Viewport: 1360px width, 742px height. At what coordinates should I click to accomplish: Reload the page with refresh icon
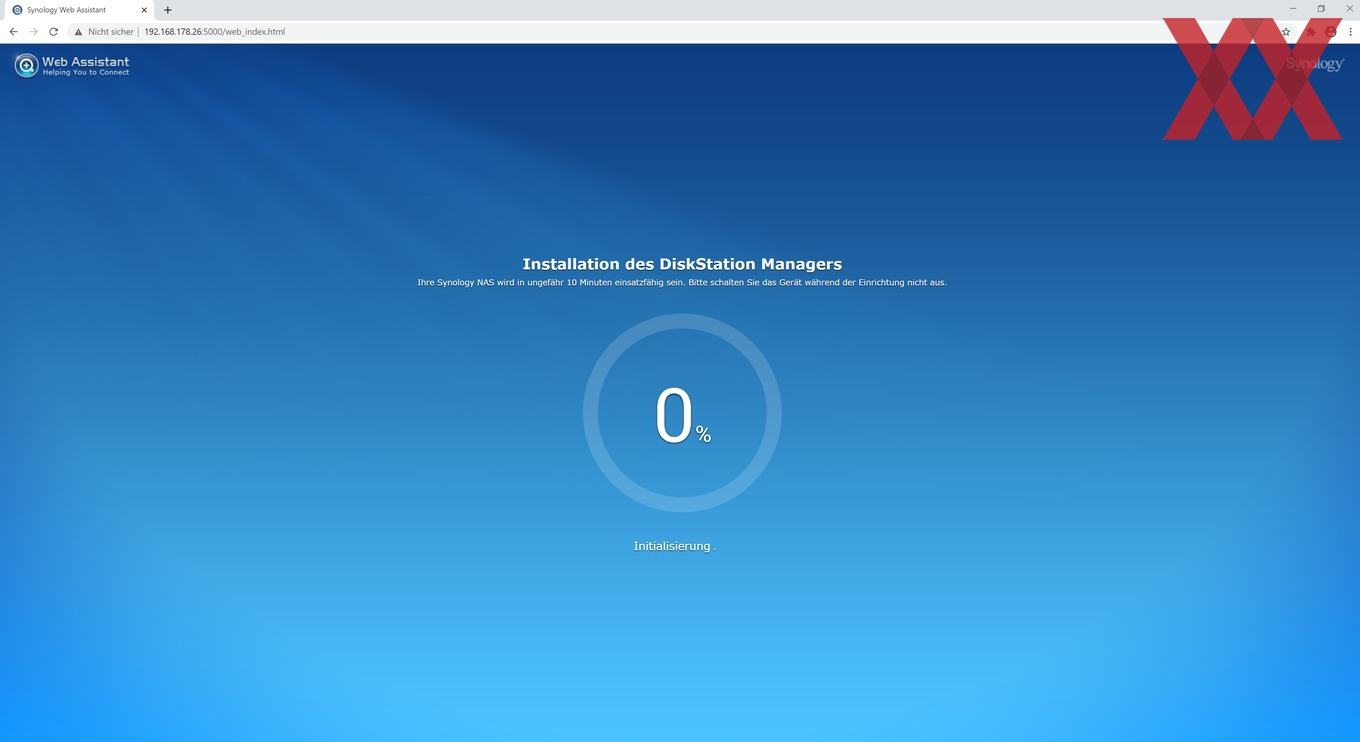click(x=53, y=32)
